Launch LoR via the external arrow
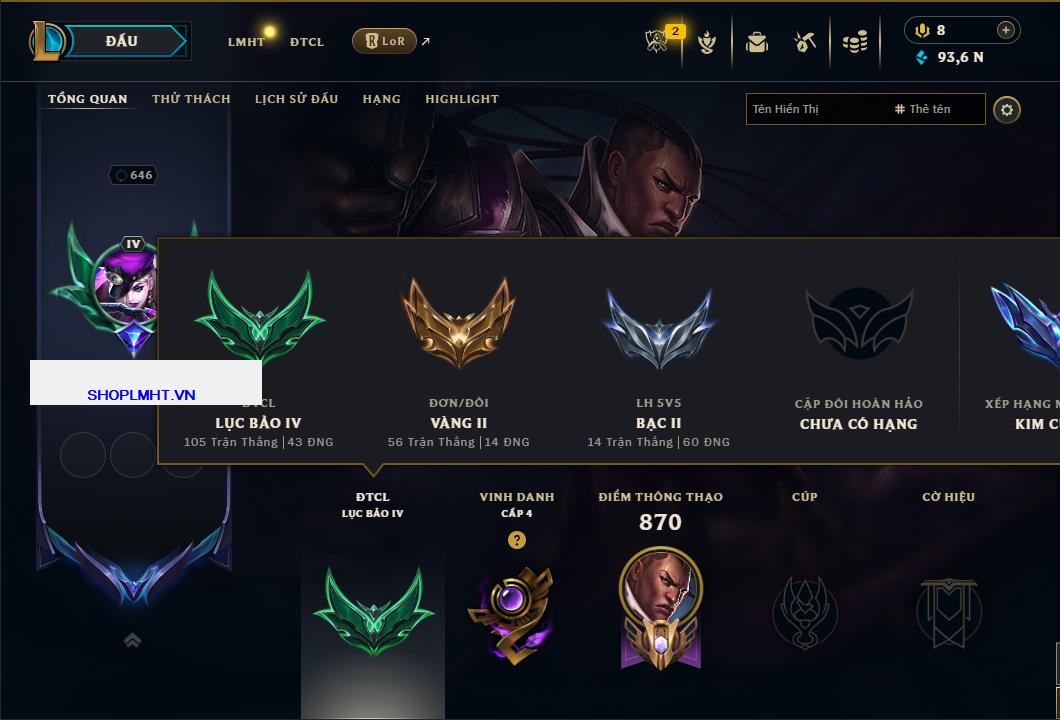Viewport: 1060px width, 720px height. point(425,41)
